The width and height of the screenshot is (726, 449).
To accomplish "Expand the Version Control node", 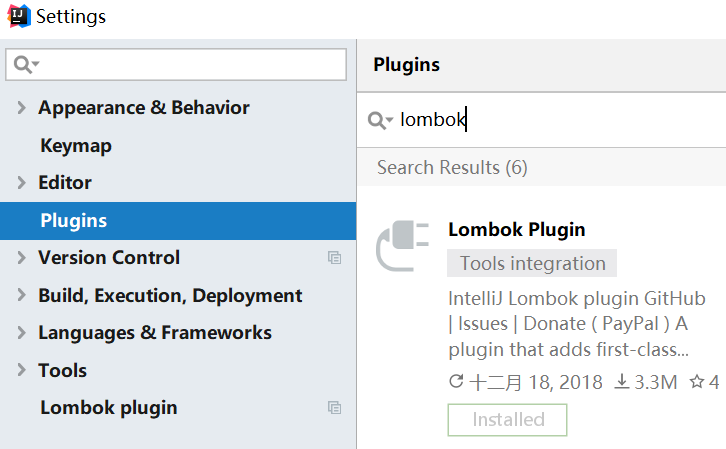I will tap(21, 258).
